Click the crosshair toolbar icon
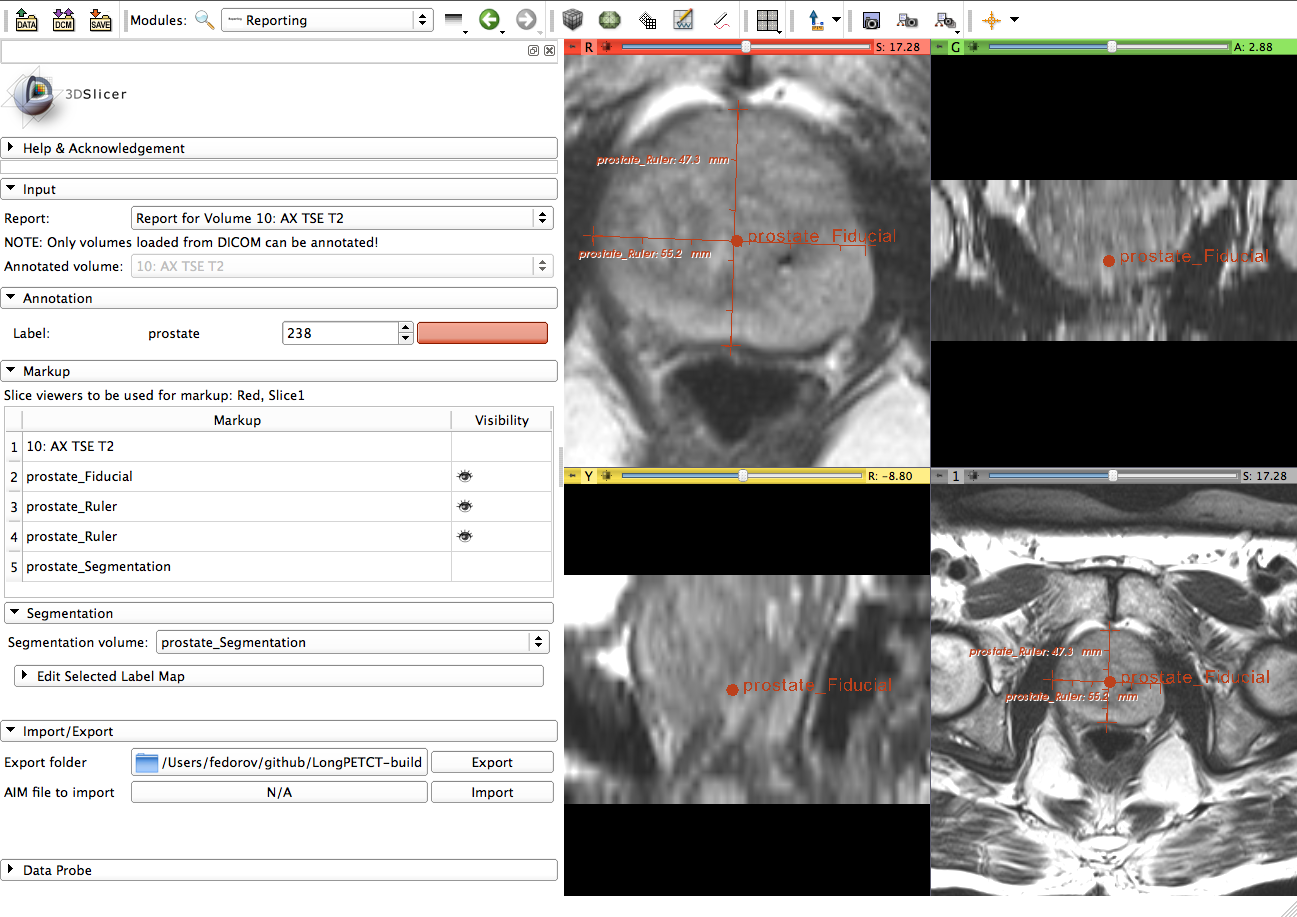This screenshot has height=917, width=1297. tap(992, 20)
